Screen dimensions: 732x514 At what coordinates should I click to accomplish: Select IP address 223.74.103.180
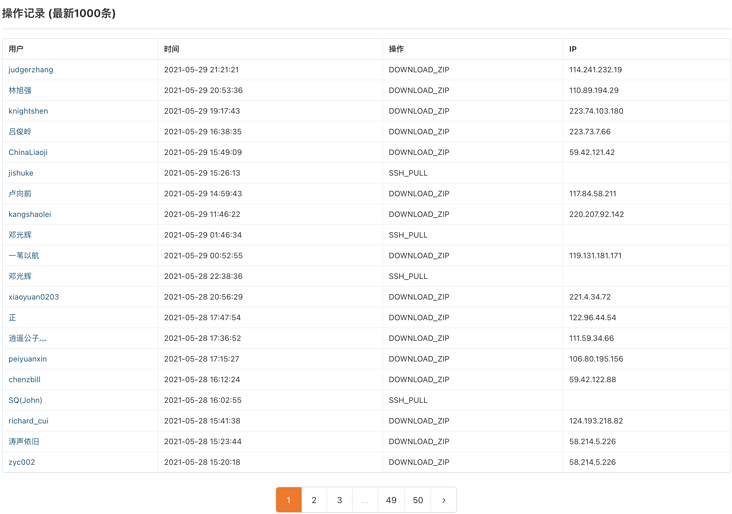click(596, 111)
